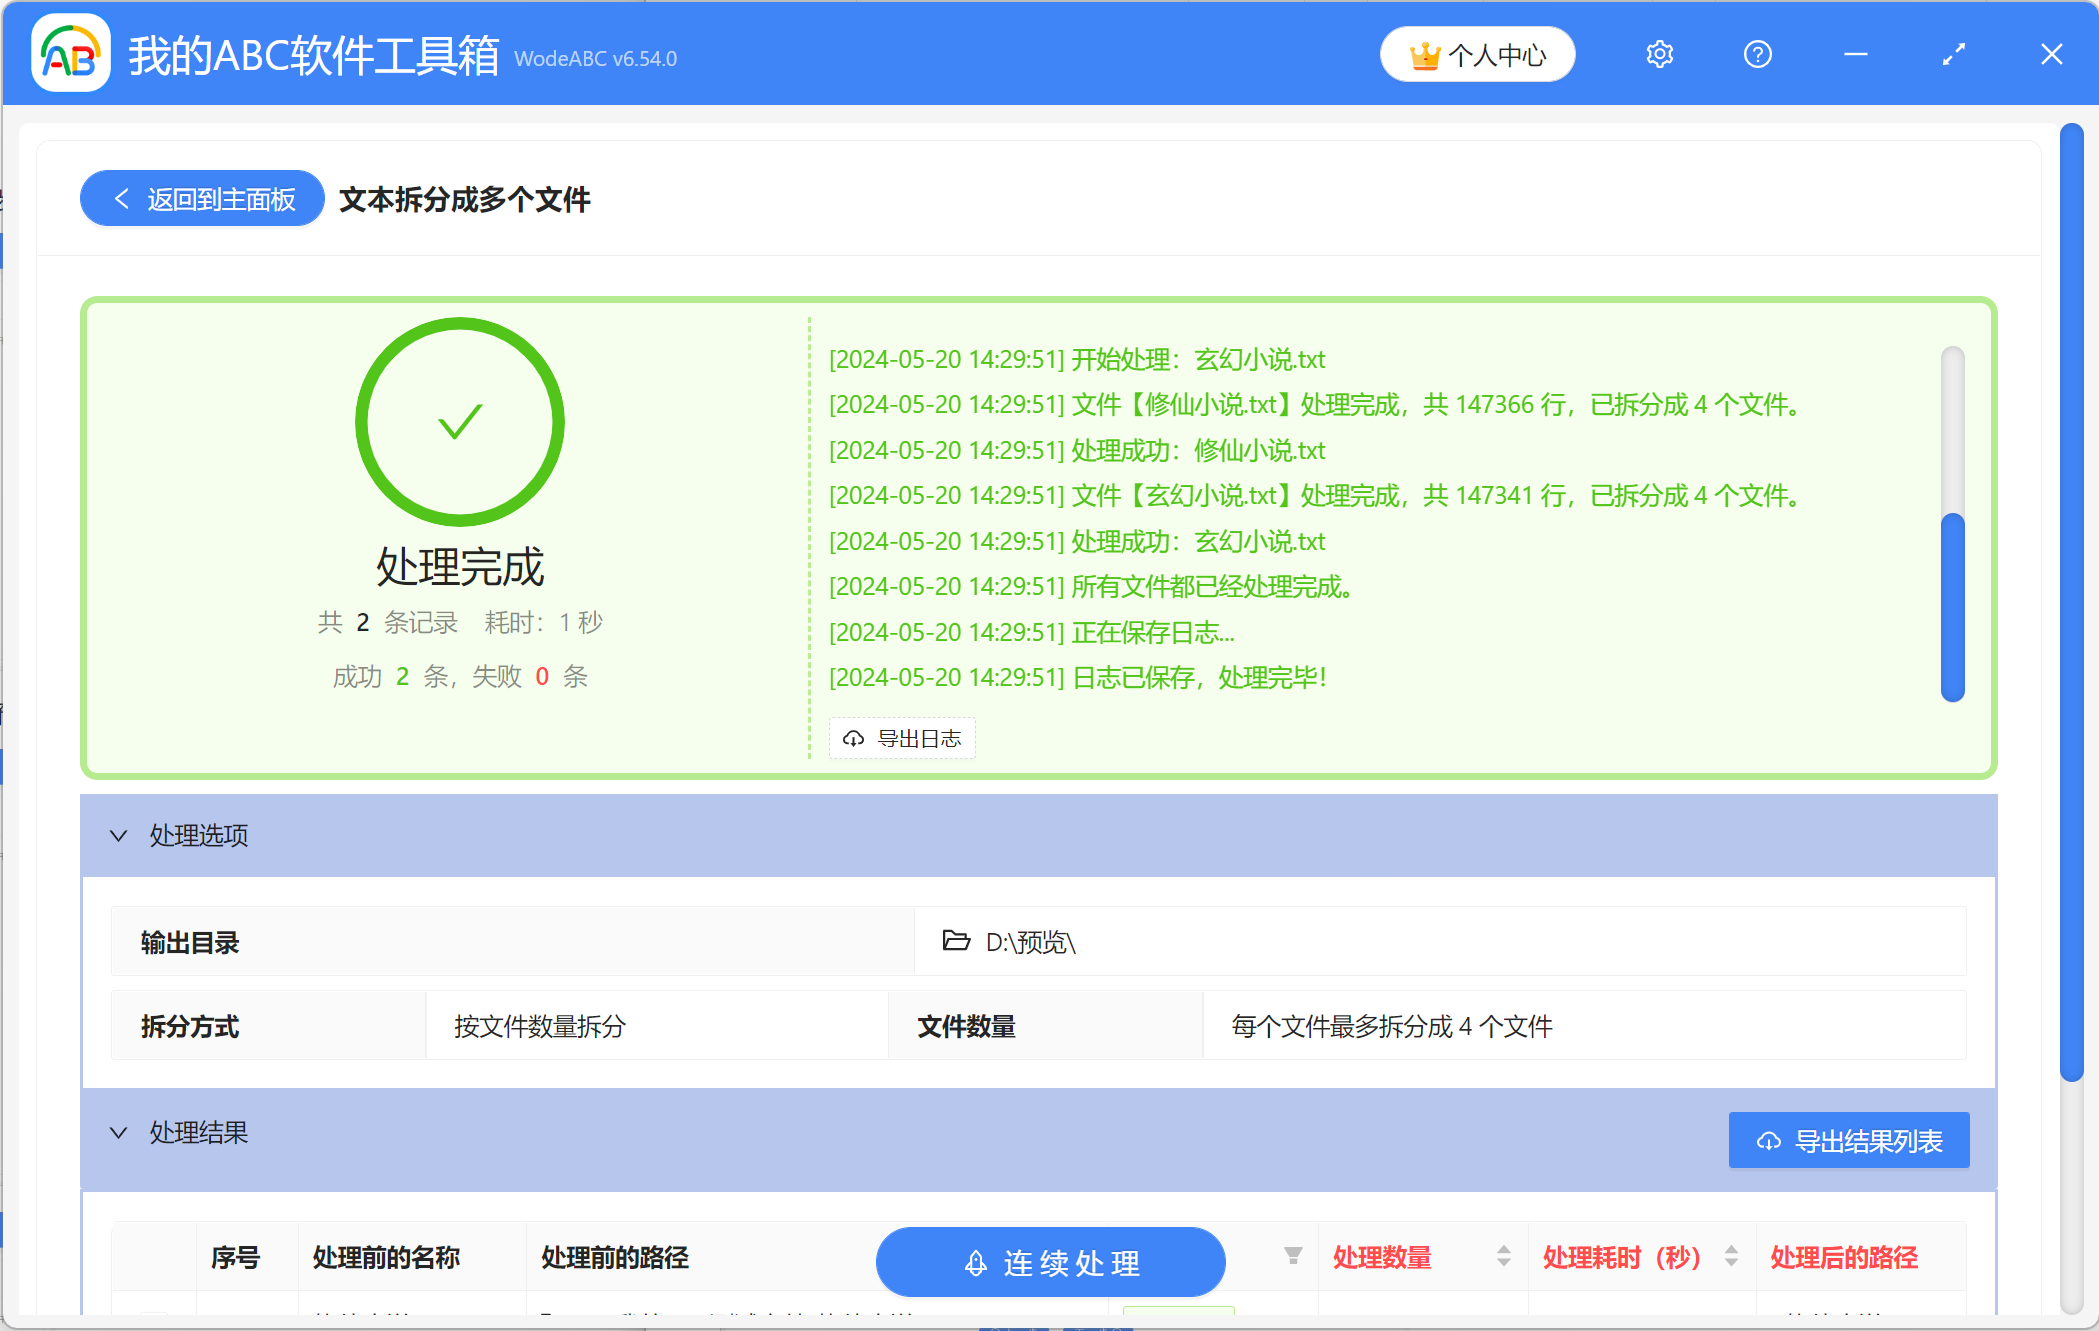Click the filter icon in results table header

tap(1292, 1256)
